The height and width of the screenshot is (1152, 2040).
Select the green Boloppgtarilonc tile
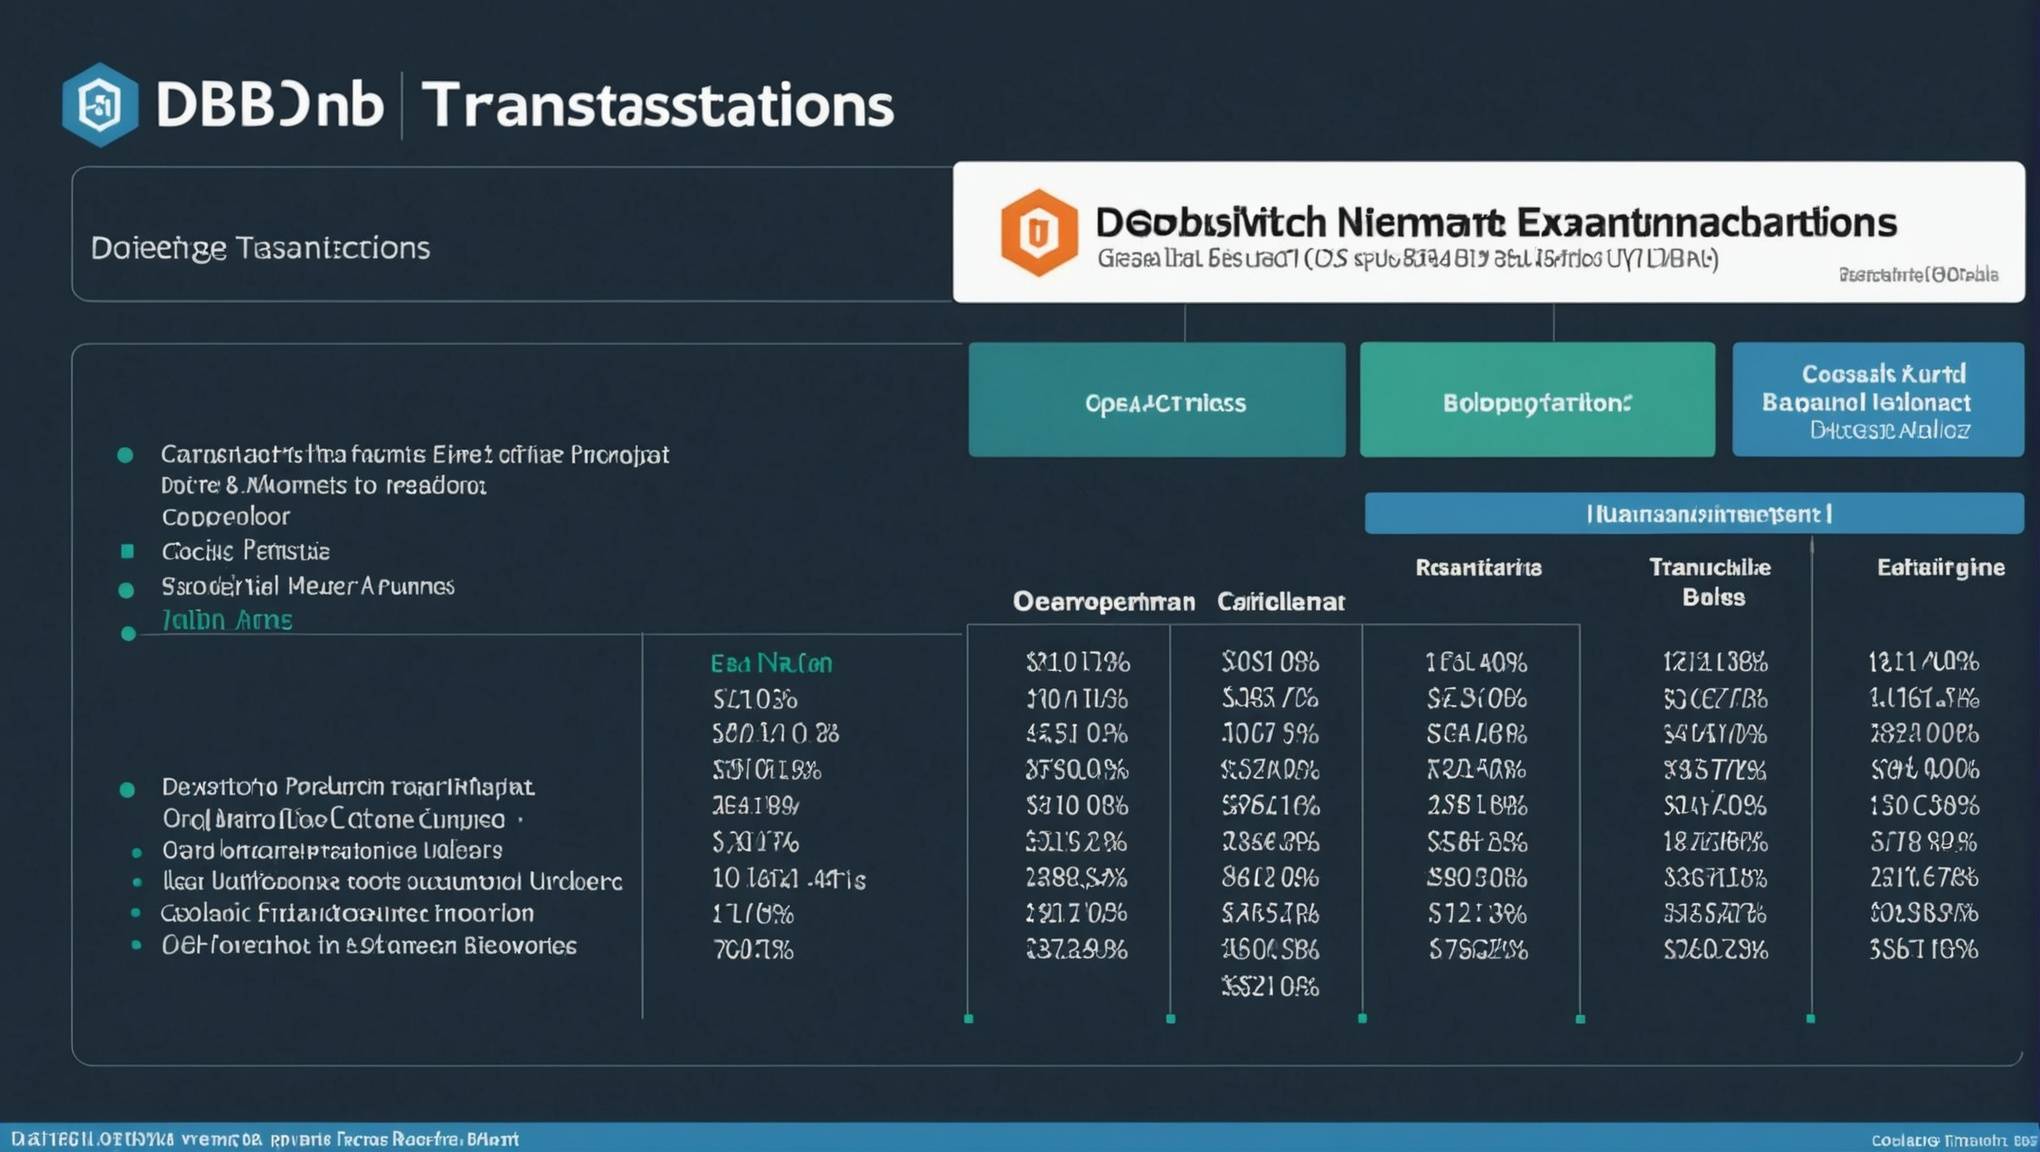pos(1537,400)
